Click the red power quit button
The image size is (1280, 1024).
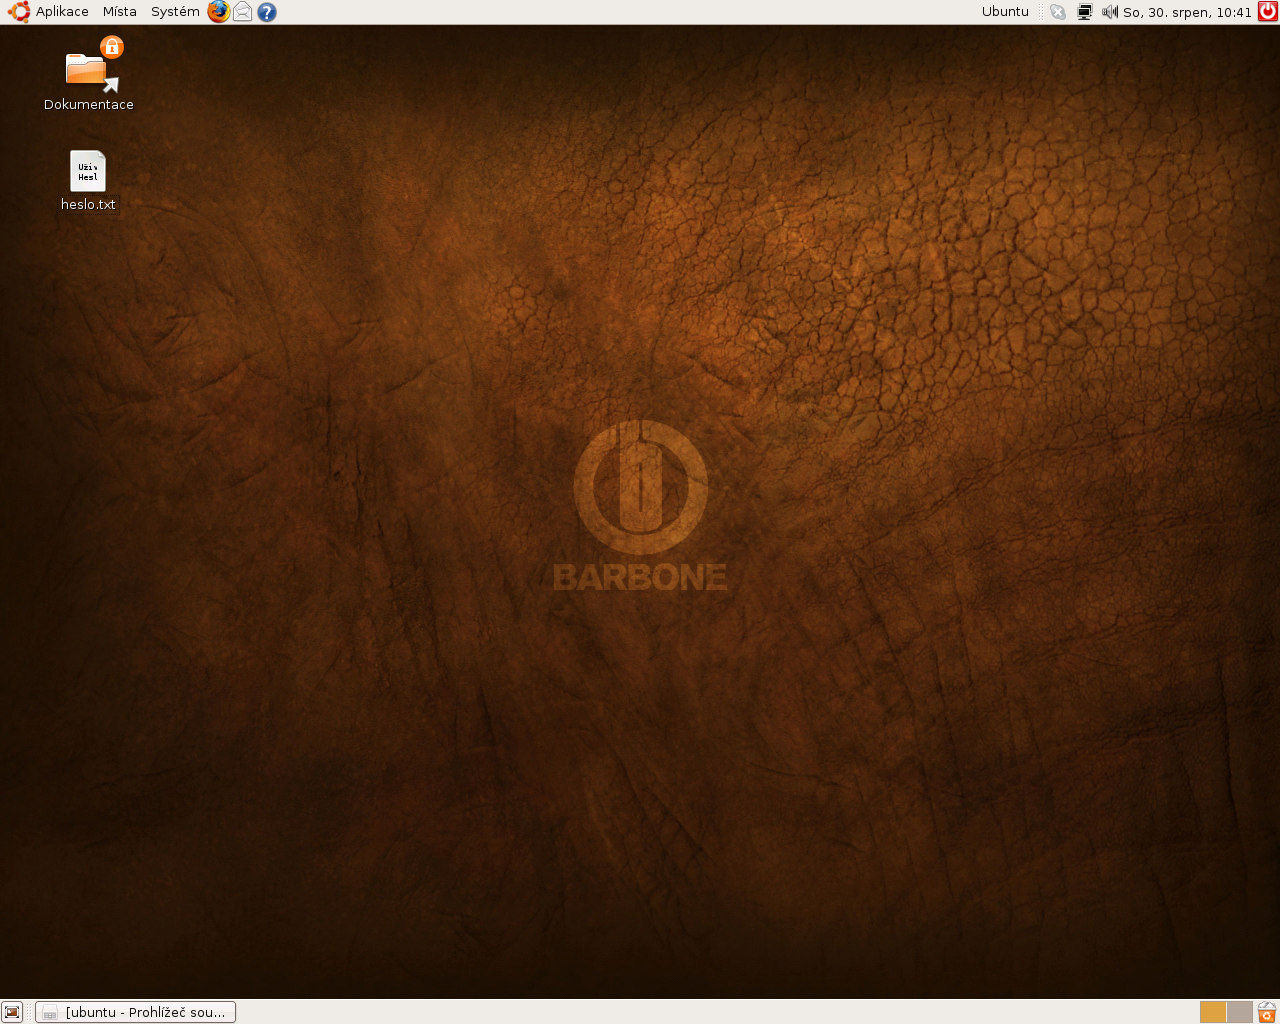(x=1268, y=12)
